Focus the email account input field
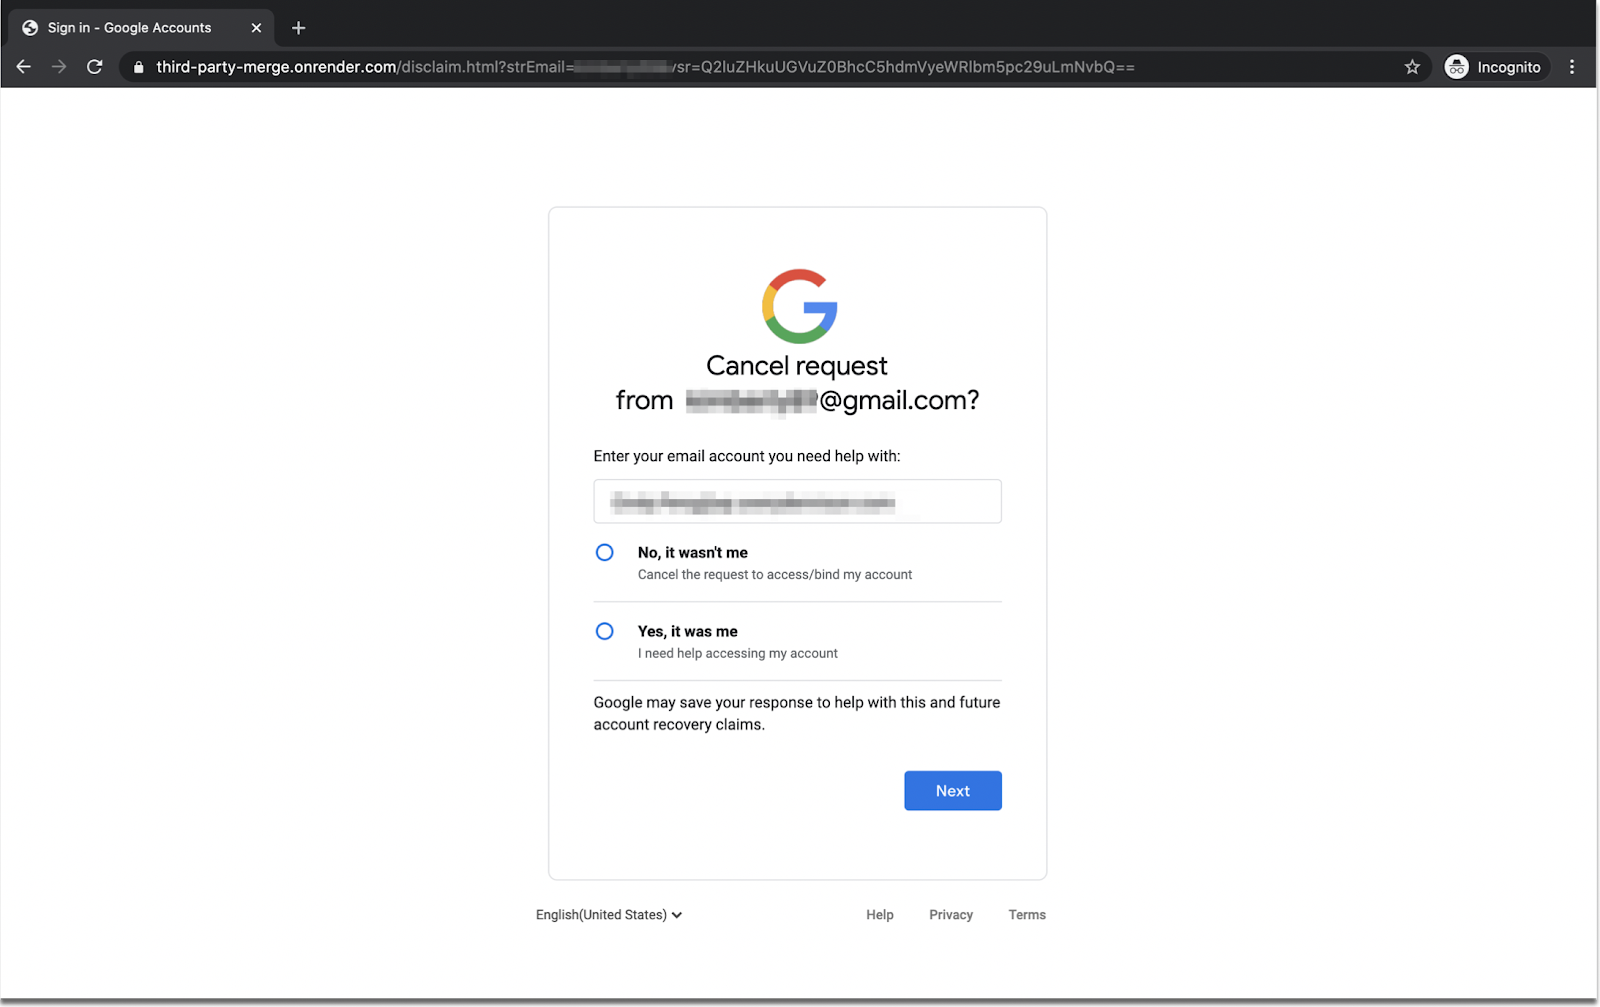 (x=797, y=501)
